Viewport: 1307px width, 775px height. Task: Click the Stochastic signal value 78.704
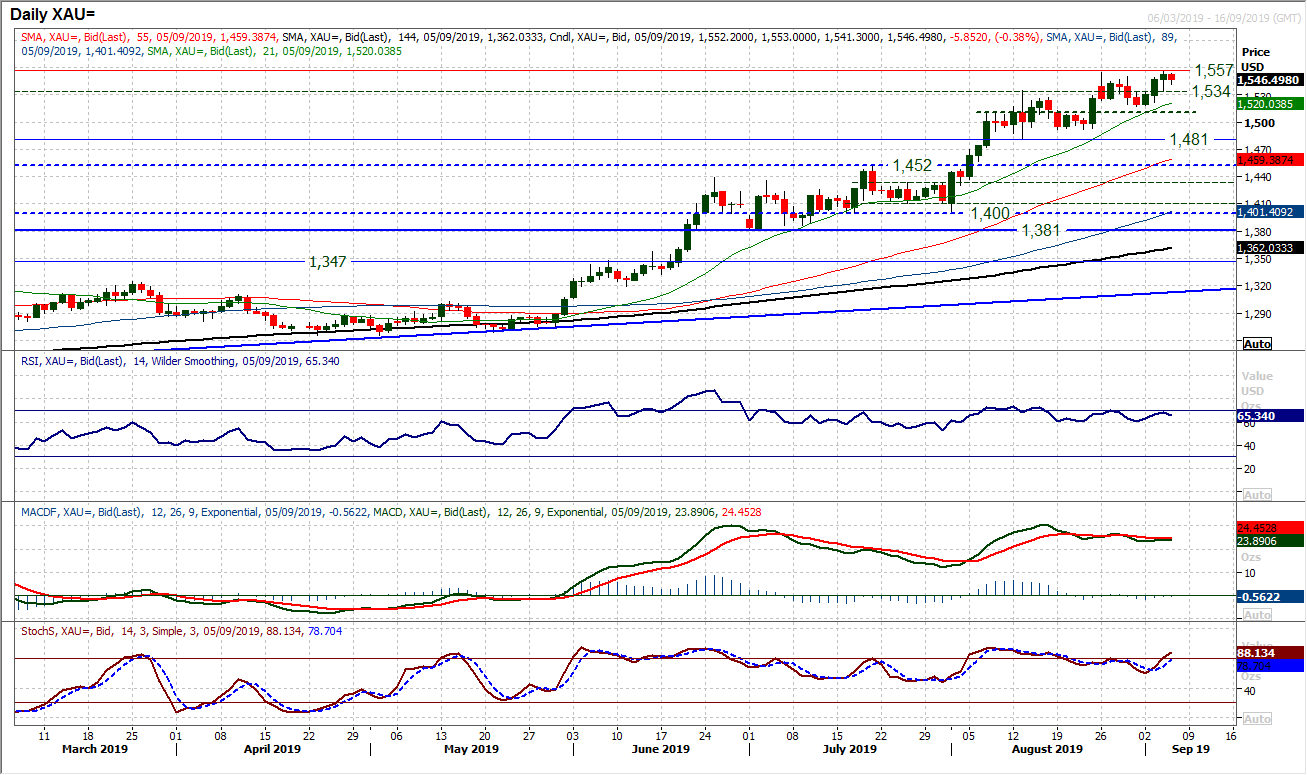[x=1270, y=664]
